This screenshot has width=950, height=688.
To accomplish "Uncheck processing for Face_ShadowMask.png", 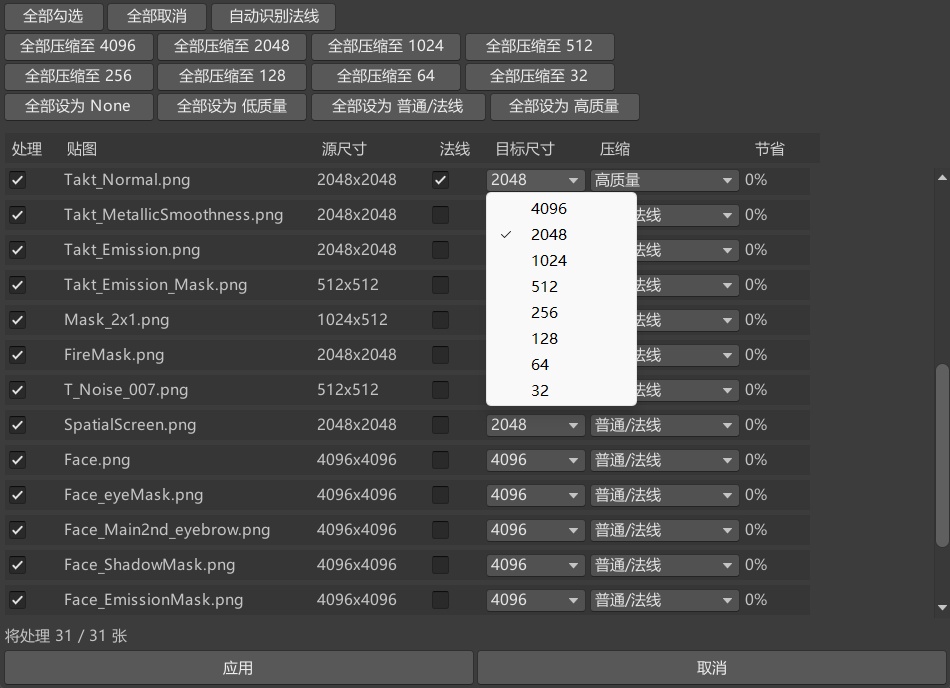I will (18, 565).
